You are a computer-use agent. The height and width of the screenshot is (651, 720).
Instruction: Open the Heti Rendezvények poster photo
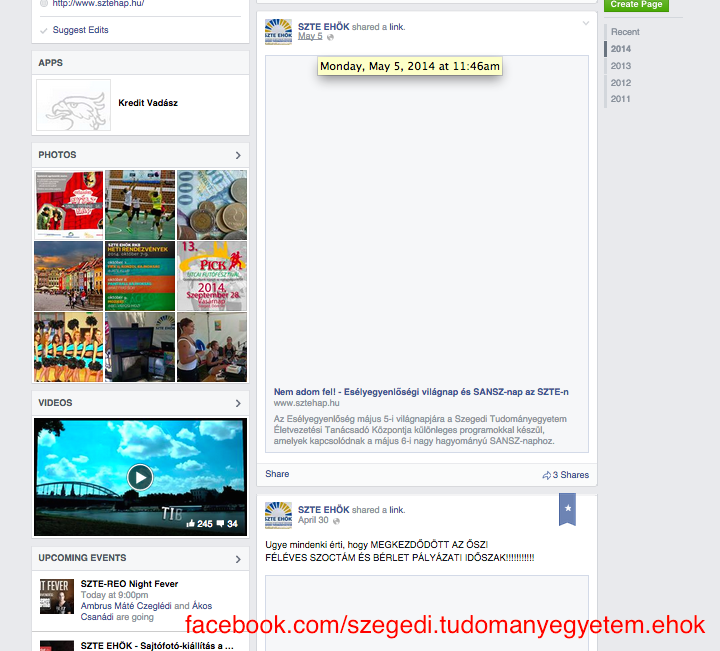pyautogui.click(x=140, y=276)
